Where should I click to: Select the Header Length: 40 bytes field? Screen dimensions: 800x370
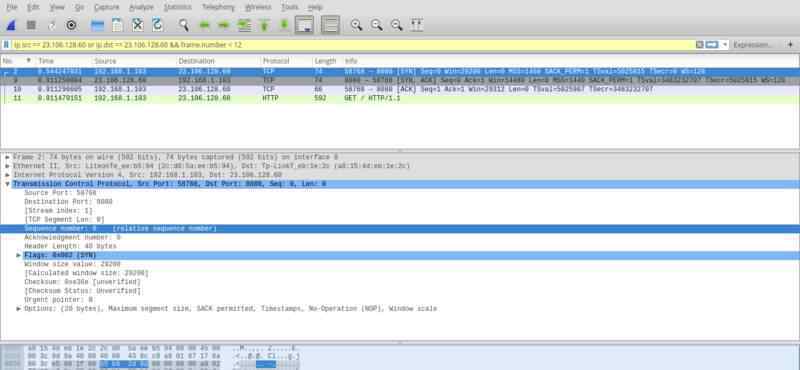[70, 246]
